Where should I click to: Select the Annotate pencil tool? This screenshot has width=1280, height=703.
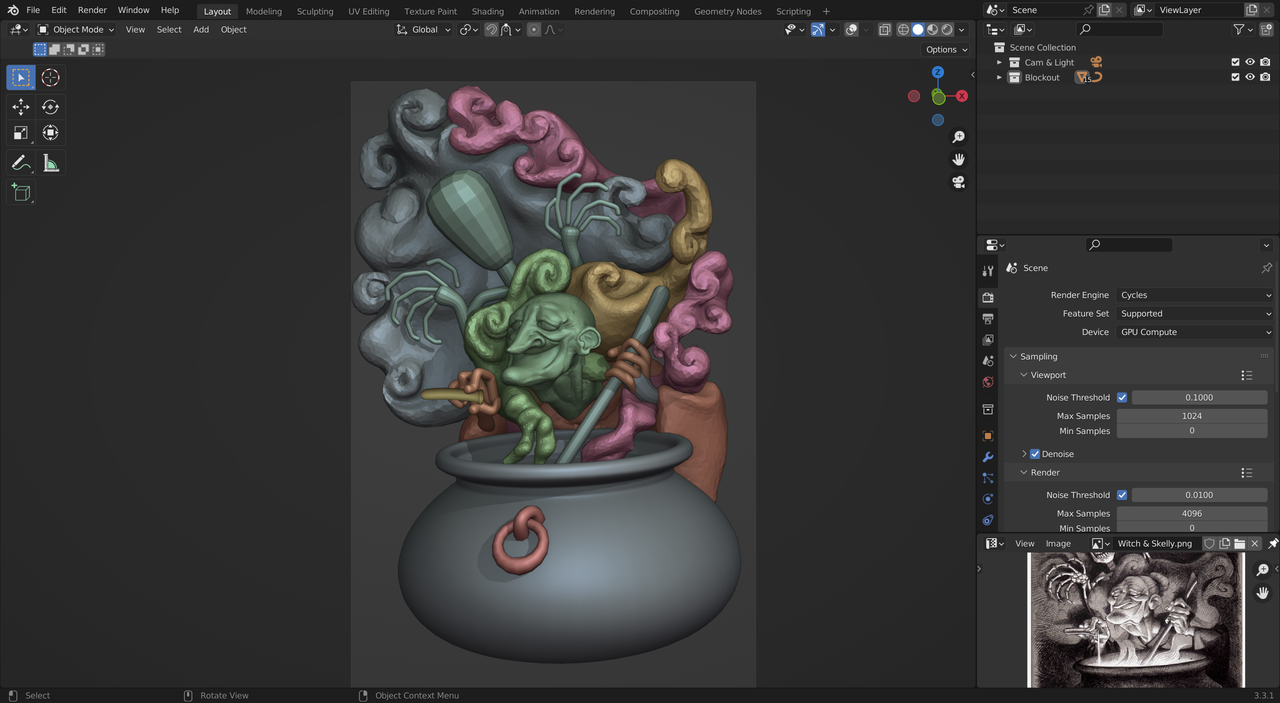(x=21, y=163)
